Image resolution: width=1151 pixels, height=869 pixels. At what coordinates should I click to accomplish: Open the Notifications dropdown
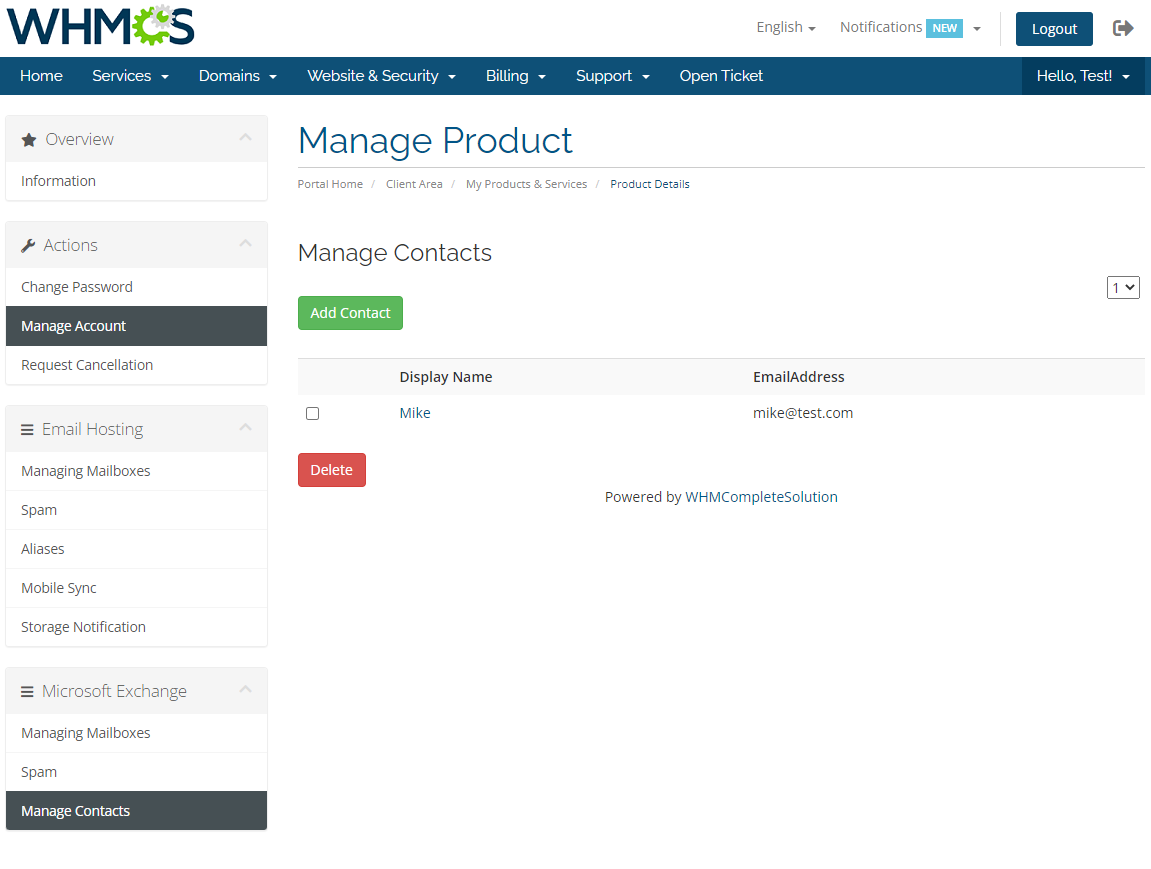click(x=910, y=27)
